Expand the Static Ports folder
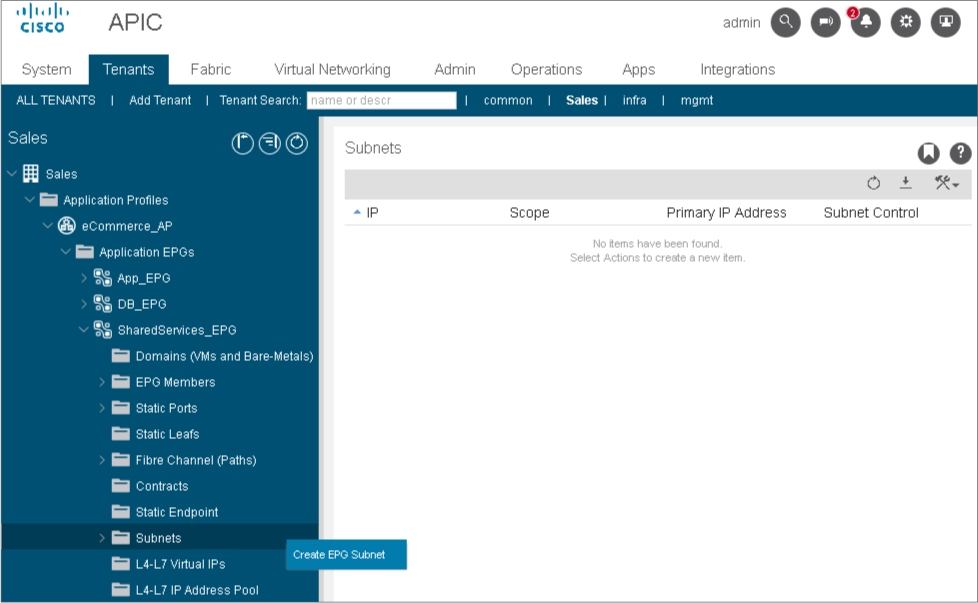The width and height of the screenshot is (978, 603). [x=102, y=408]
